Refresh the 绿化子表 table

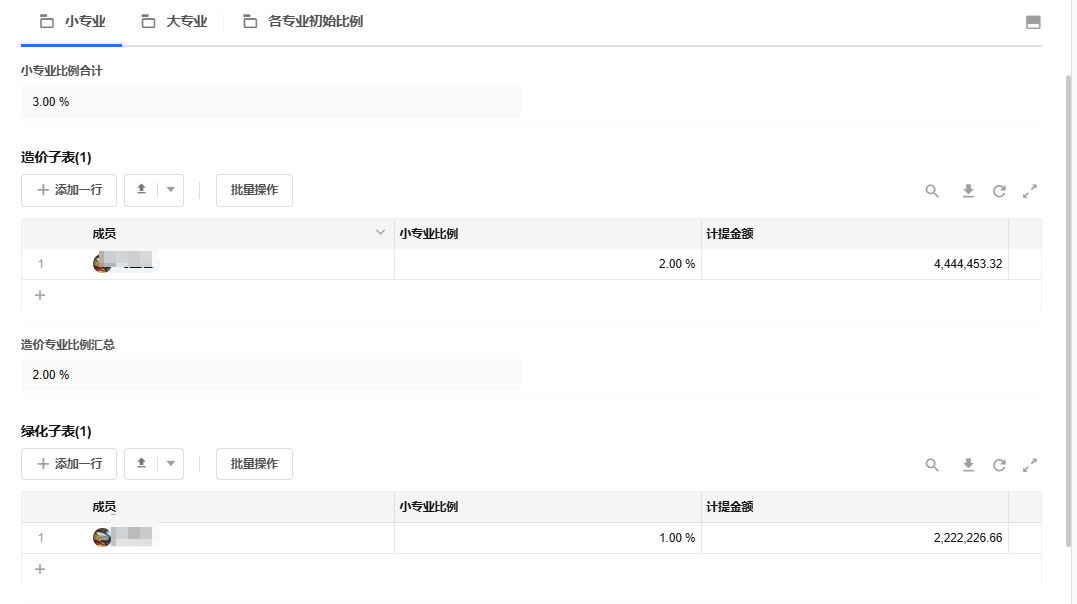[x=999, y=465]
